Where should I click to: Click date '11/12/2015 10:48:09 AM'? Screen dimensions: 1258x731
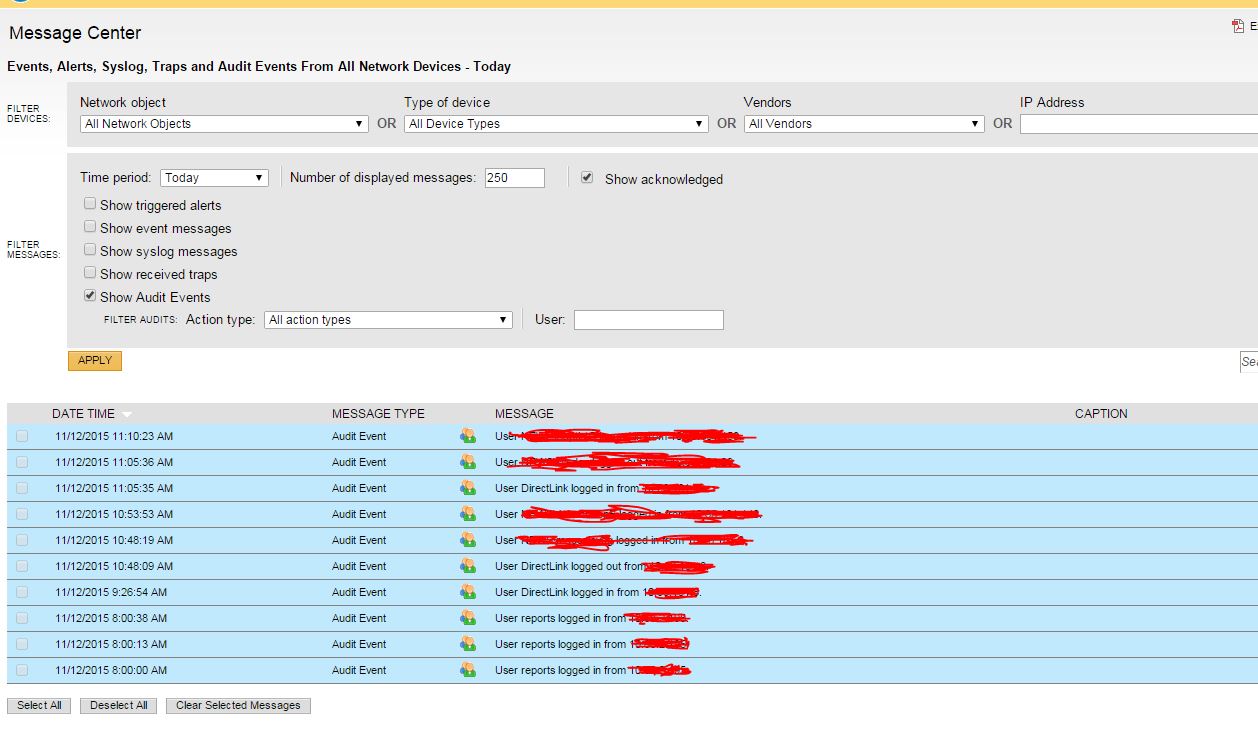[x=114, y=567]
